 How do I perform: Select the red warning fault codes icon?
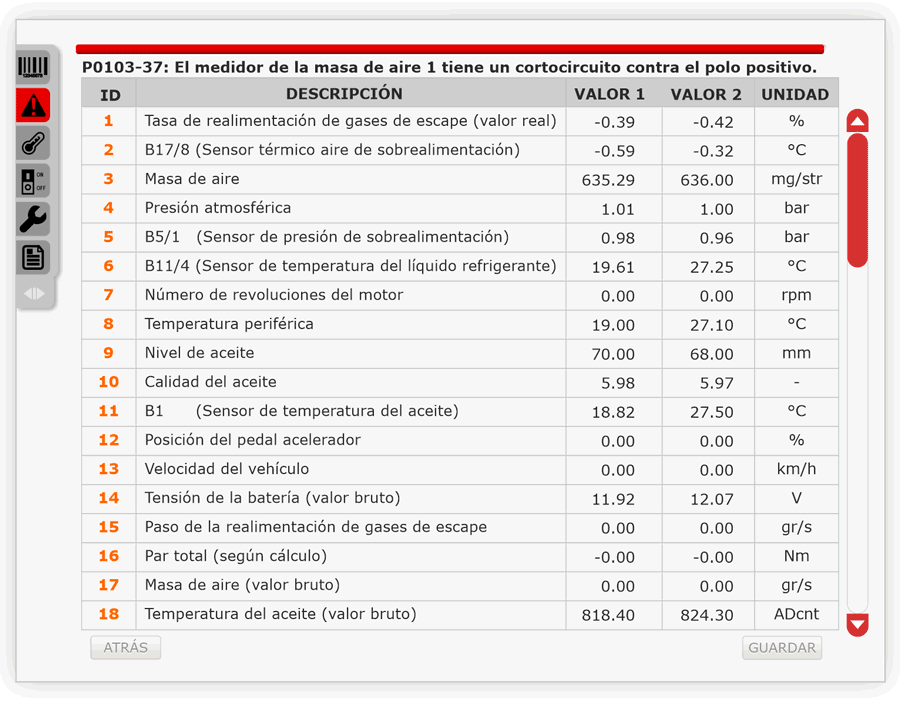coord(33,105)
